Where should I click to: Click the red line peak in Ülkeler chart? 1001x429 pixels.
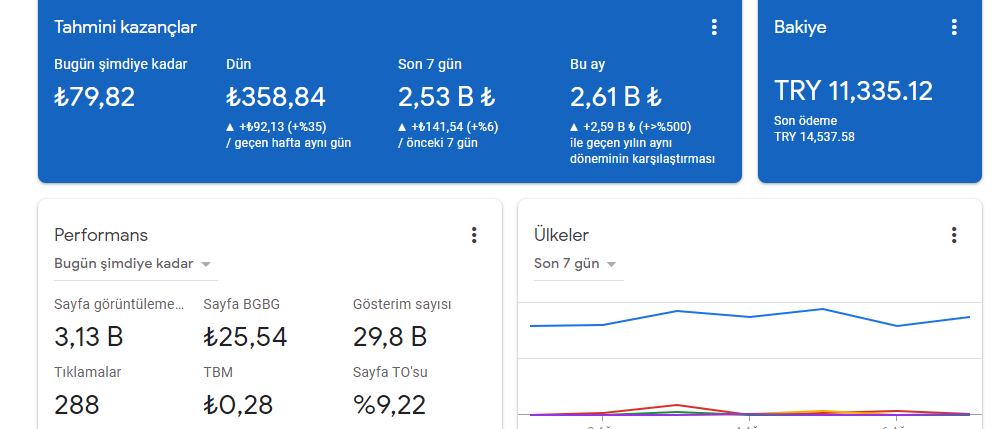(x=677, y=405)
